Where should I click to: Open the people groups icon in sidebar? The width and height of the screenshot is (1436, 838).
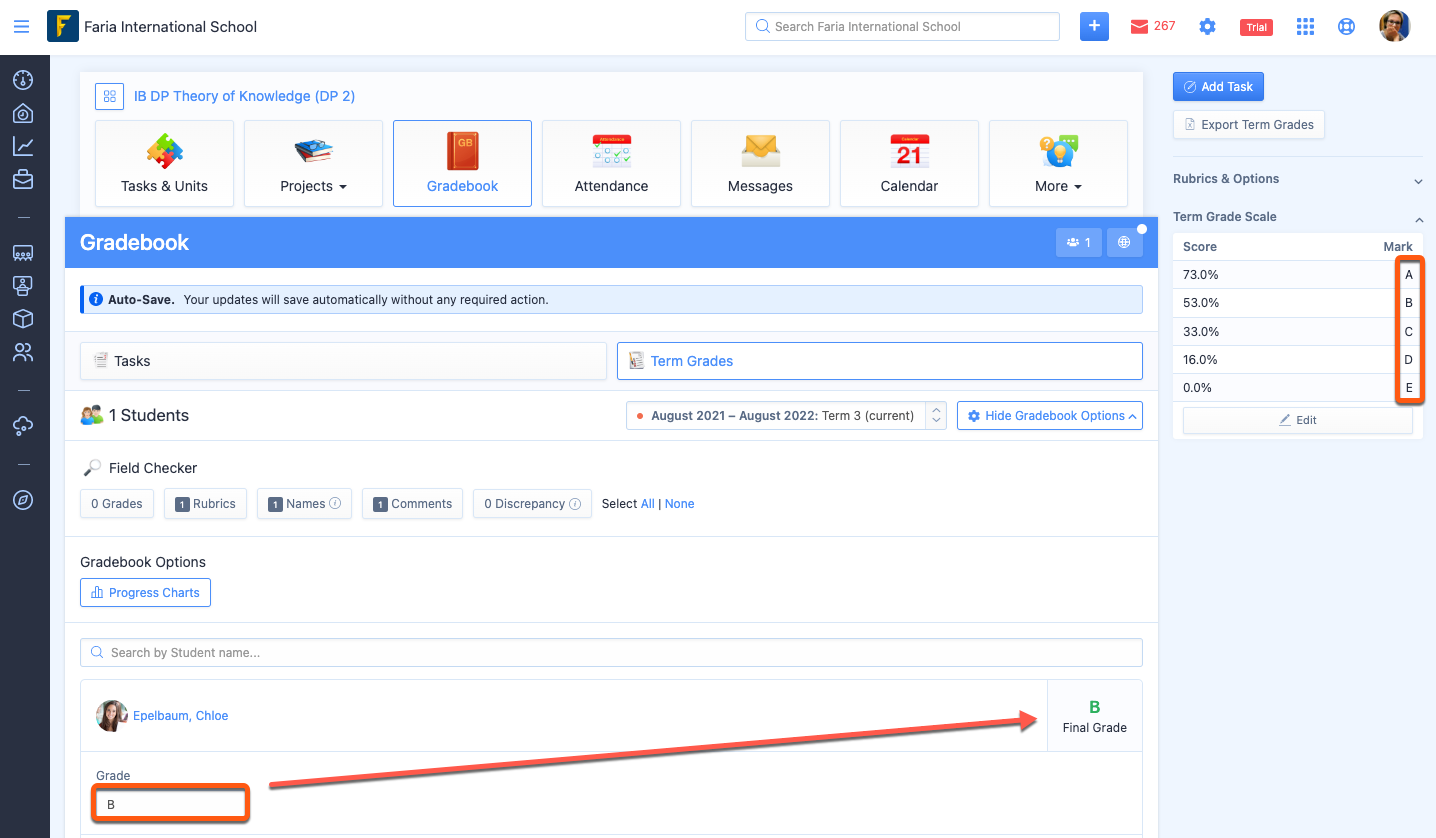[23, 352]
